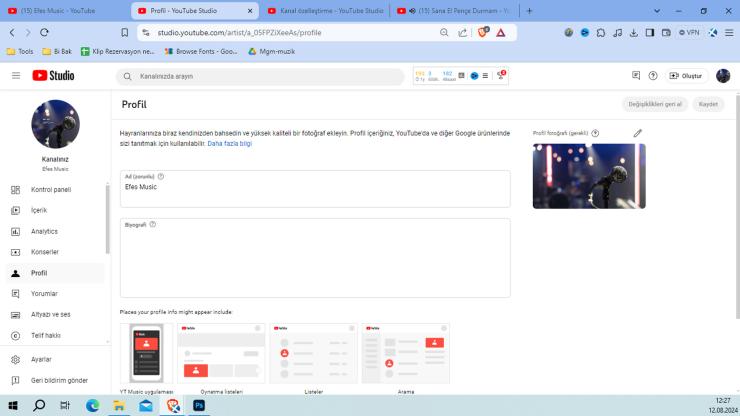Screen dimensions: 740x416
Task: Toggle the Brave sidebar panel button
Action: [x=650, y=32]
